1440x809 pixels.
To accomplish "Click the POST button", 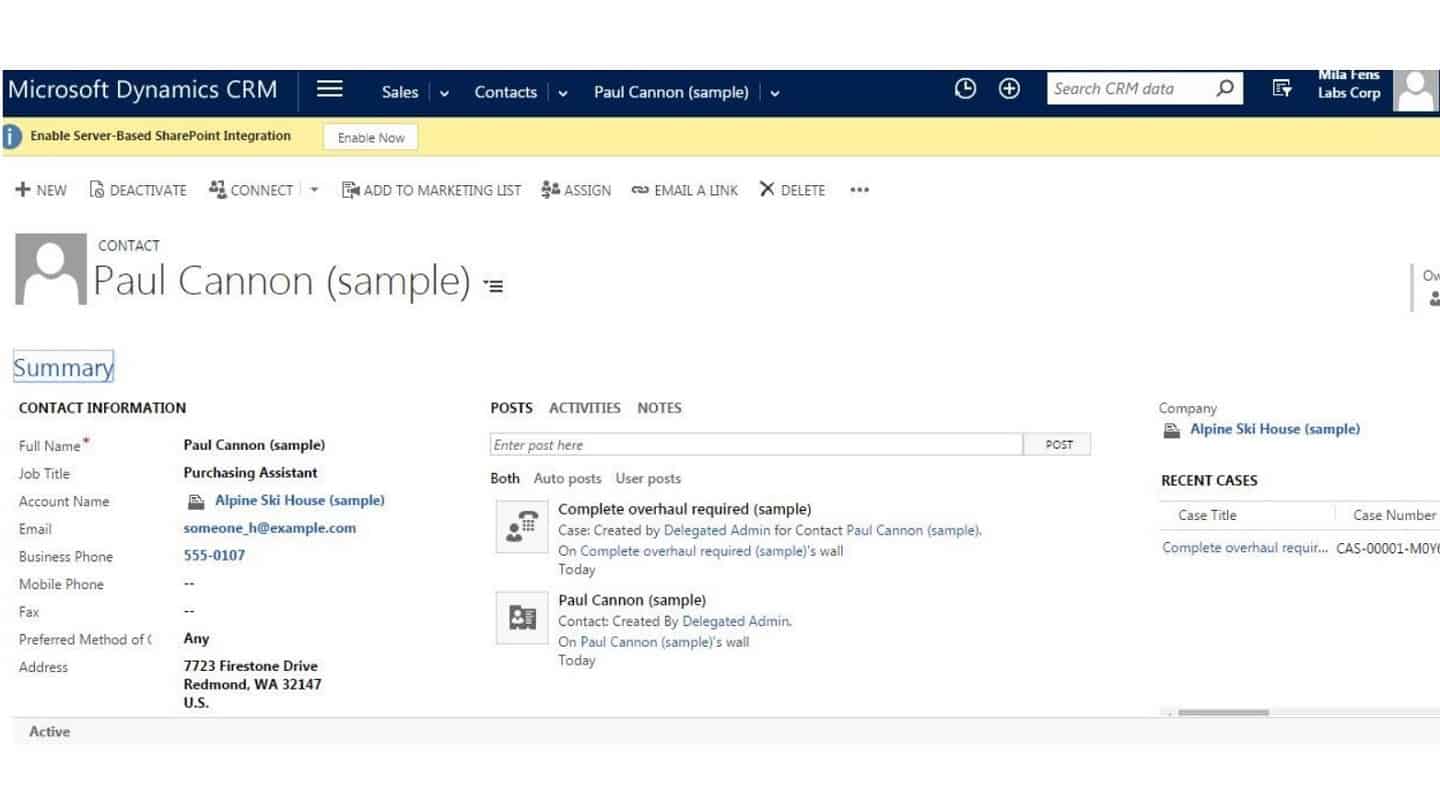I will [1058, 445].
